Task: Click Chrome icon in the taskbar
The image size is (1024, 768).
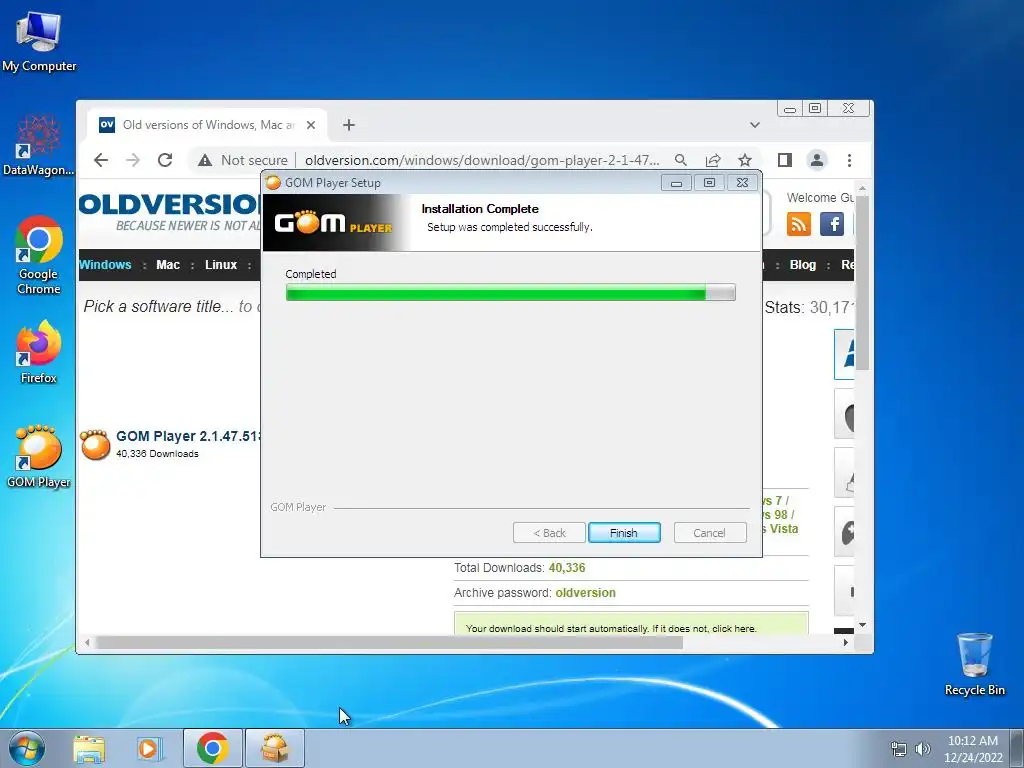Action: pos(212,748)
